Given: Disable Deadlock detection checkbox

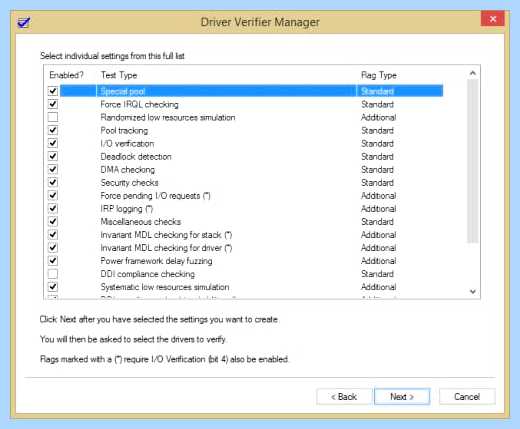Looking at the screenshot, I should (x=53, y=156).
